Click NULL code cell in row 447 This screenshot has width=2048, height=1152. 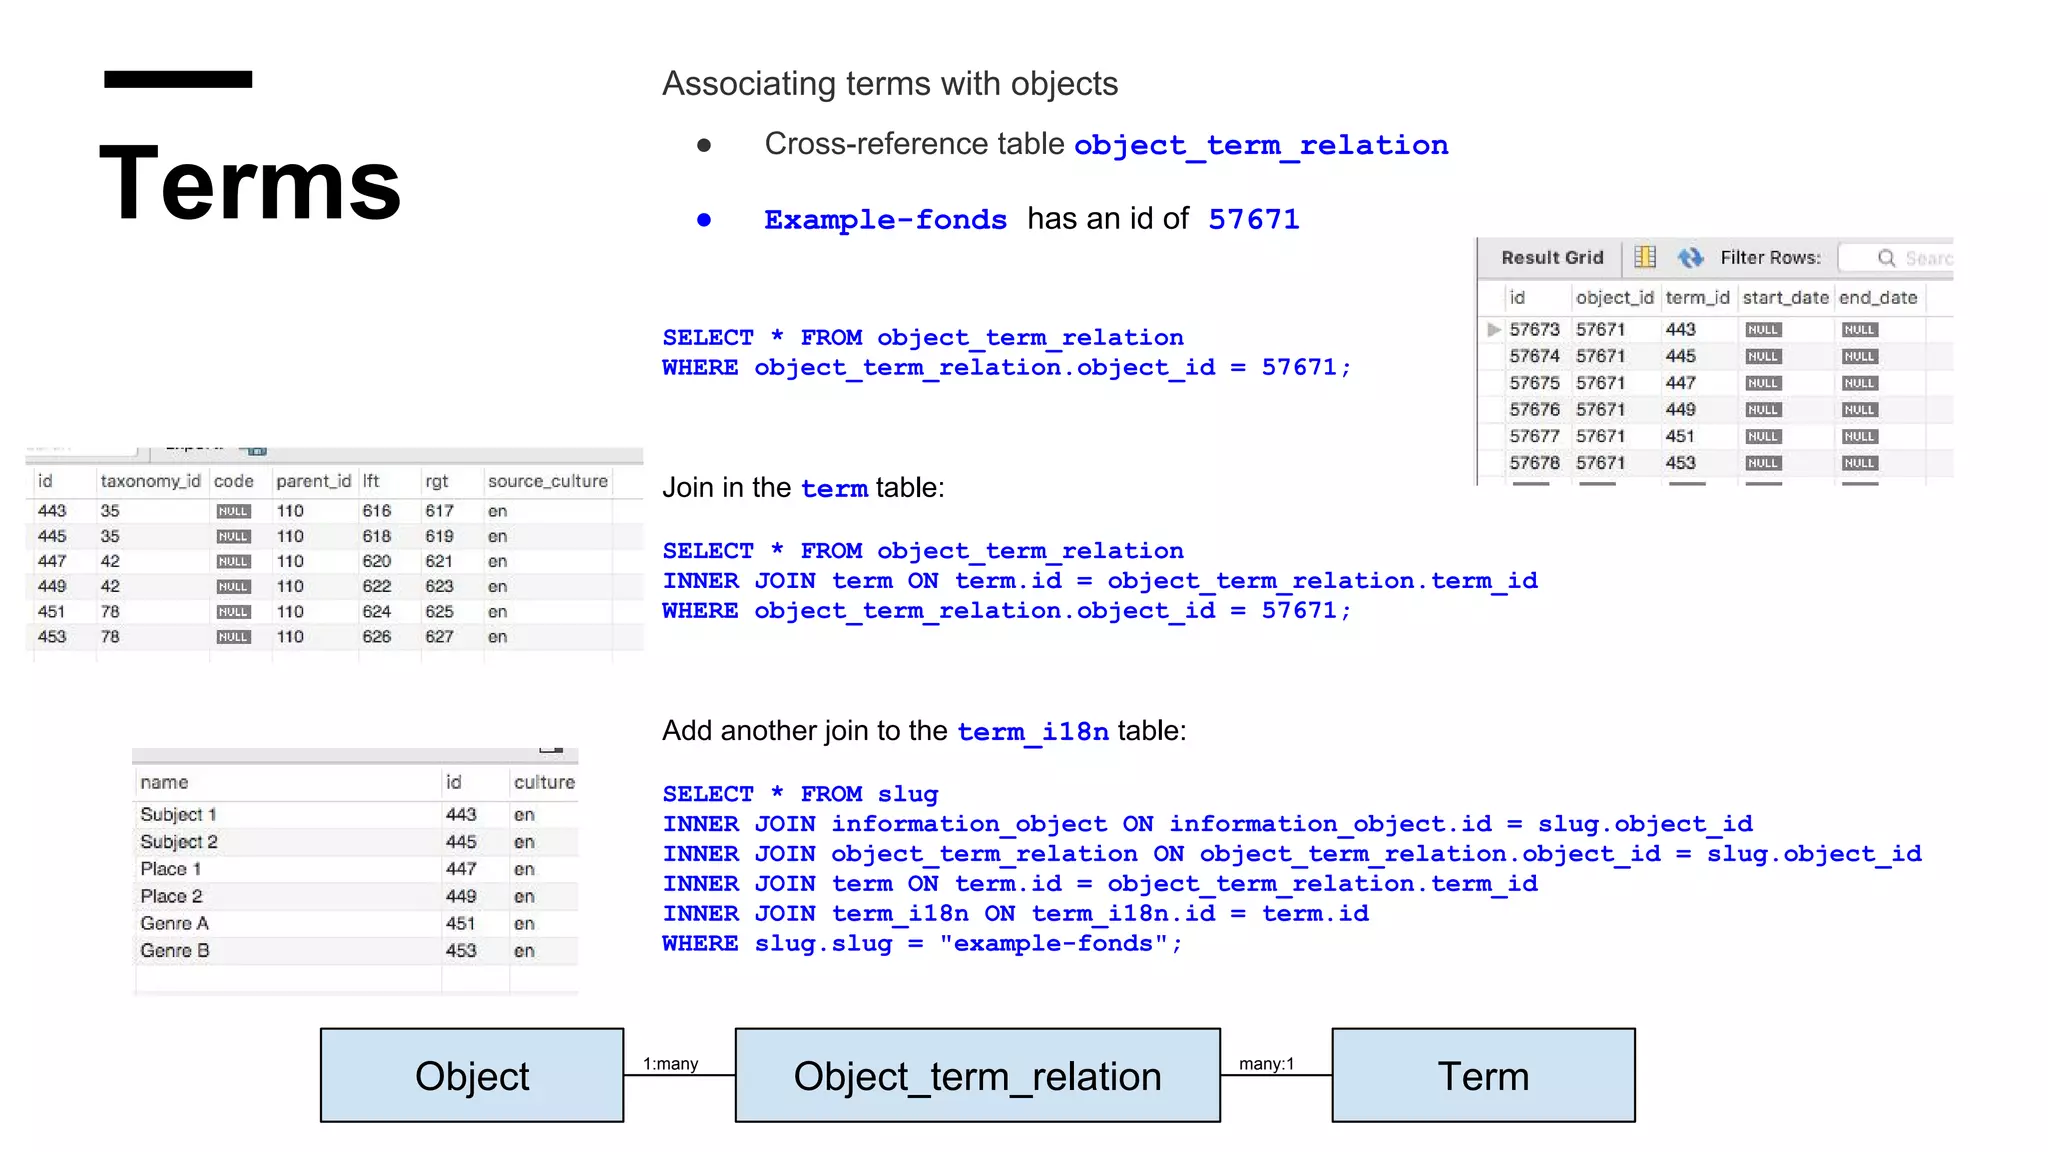233,562
